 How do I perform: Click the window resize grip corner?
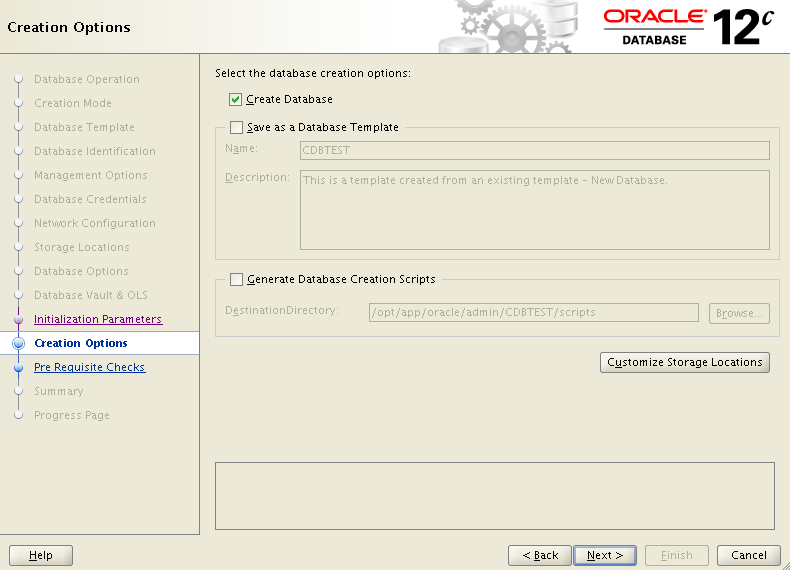tap(785, 565)
